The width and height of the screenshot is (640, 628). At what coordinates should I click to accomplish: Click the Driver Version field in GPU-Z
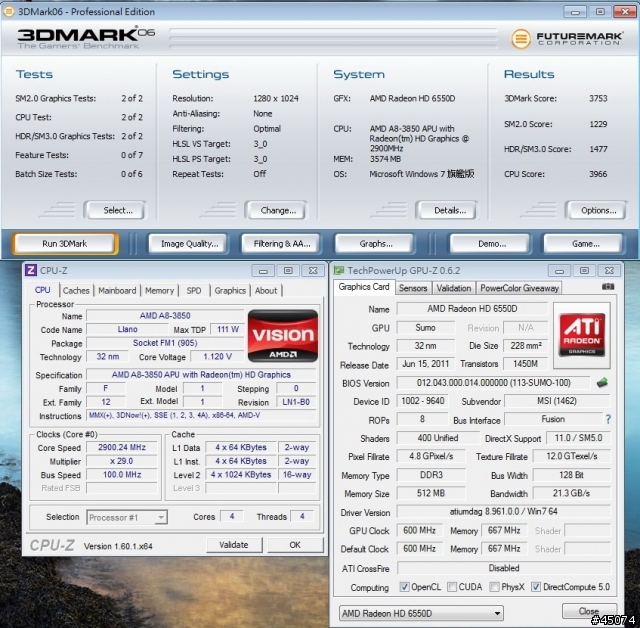[503, 512]
